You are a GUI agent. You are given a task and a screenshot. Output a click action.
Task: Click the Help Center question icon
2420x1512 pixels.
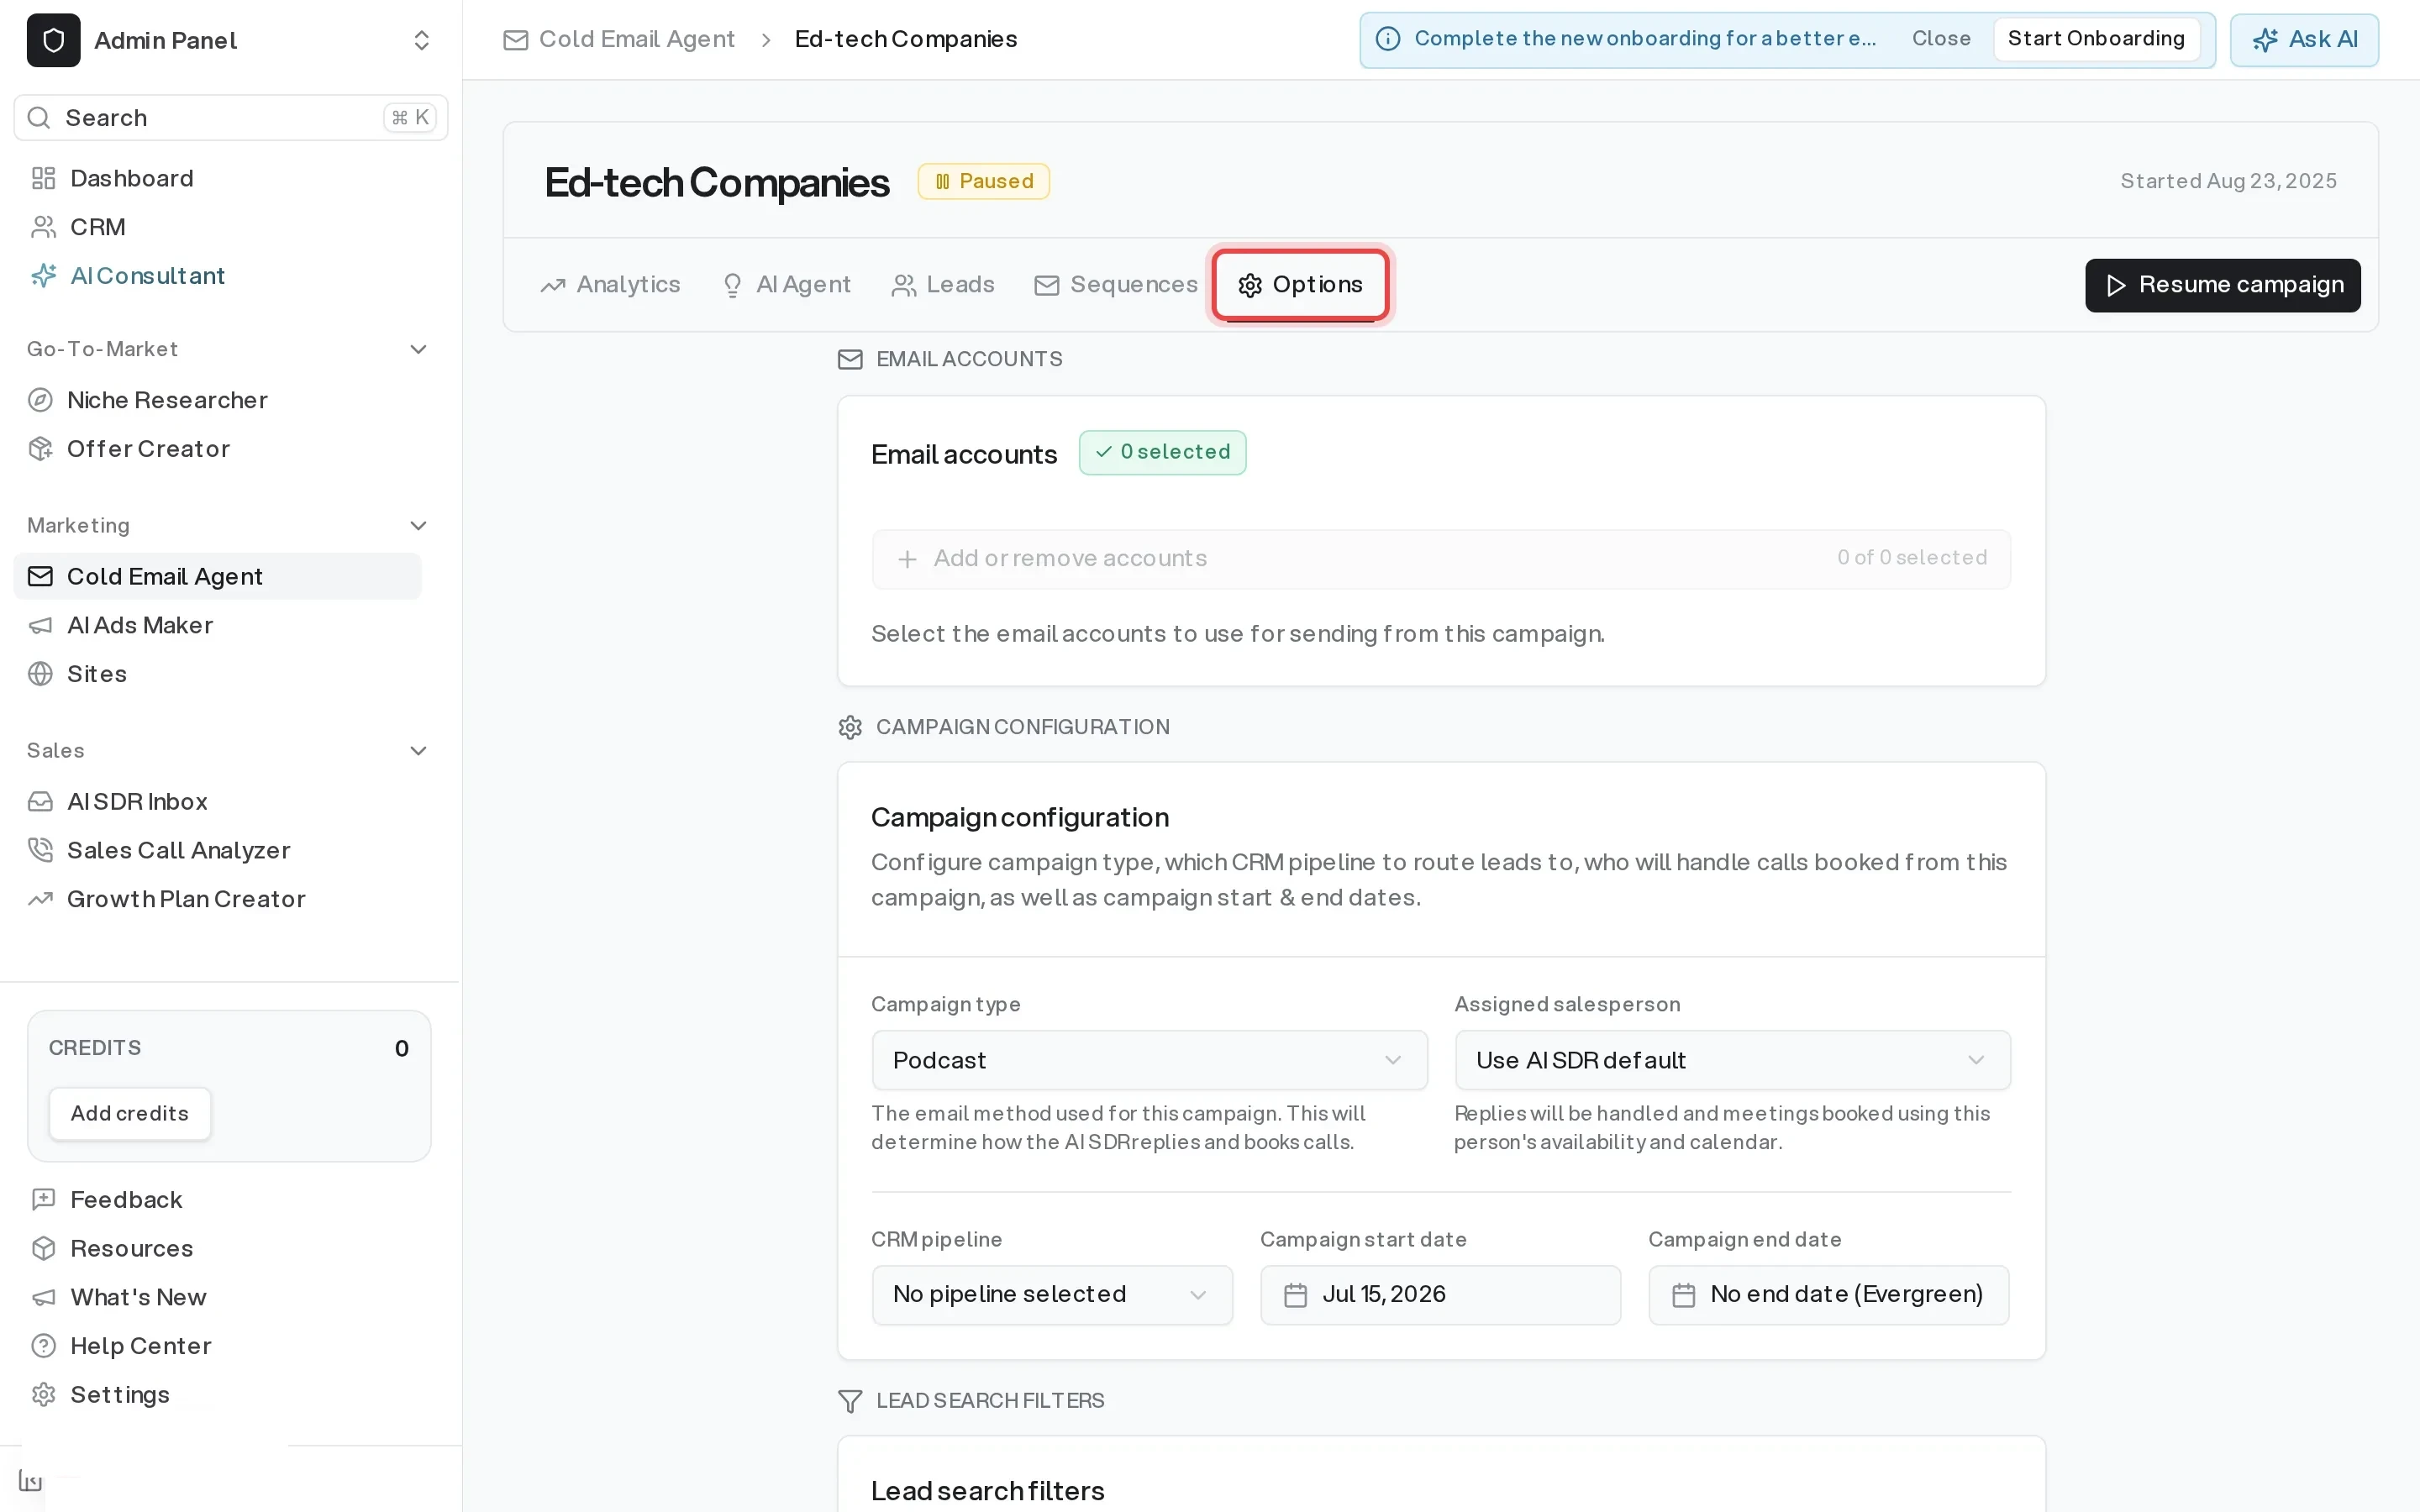pyautogui.click(x=43, y=1346)
